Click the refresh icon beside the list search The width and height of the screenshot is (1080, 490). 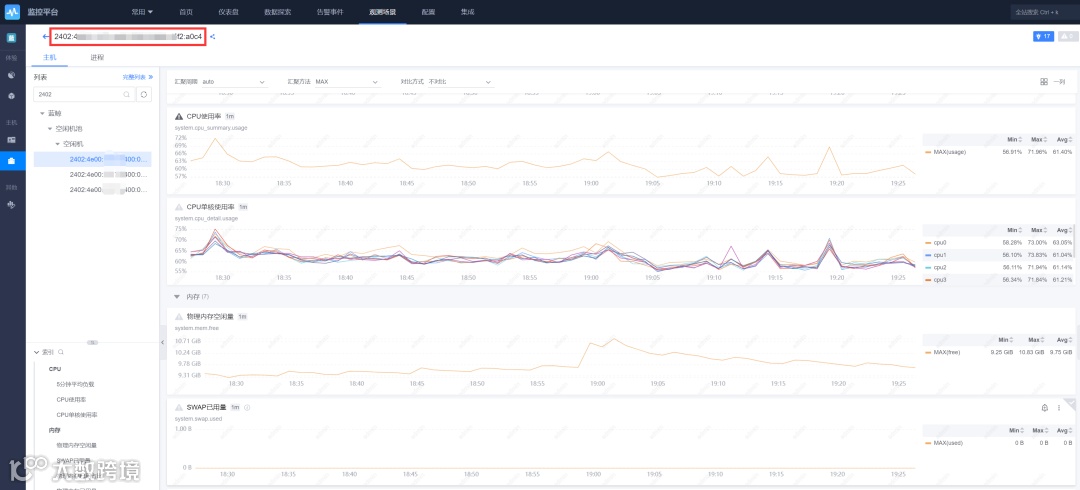[144, 94]
